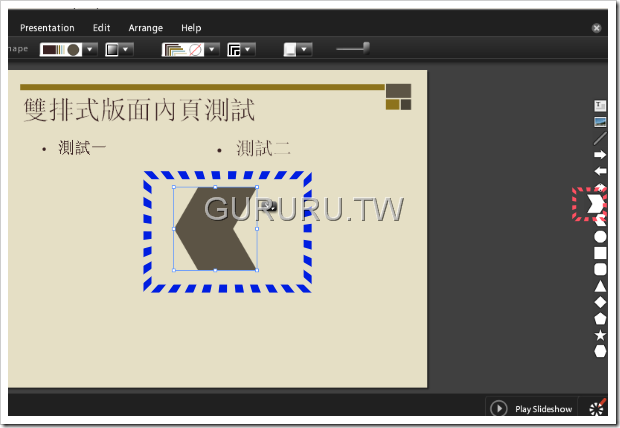The image size is (620, 428).
Task: Click the opacity slider handle
Action: (367, 48)
